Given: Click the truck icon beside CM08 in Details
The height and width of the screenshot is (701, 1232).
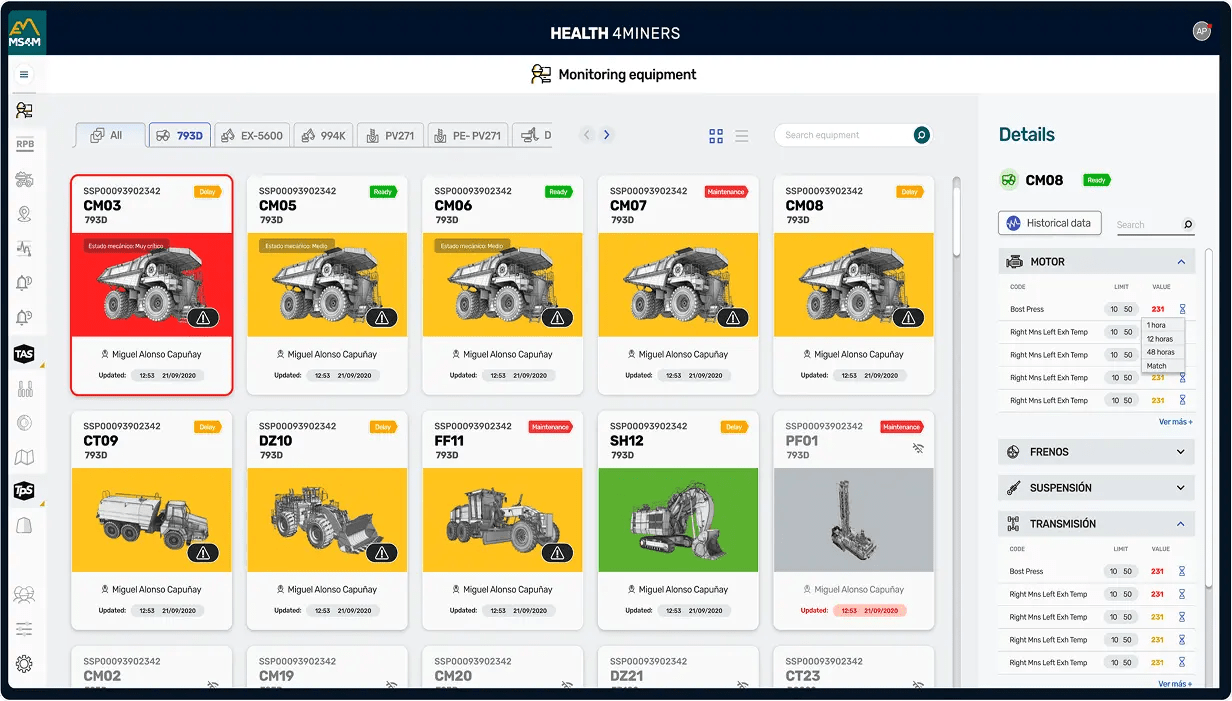Looking at the screenshot, I should tap(1009, 180).
